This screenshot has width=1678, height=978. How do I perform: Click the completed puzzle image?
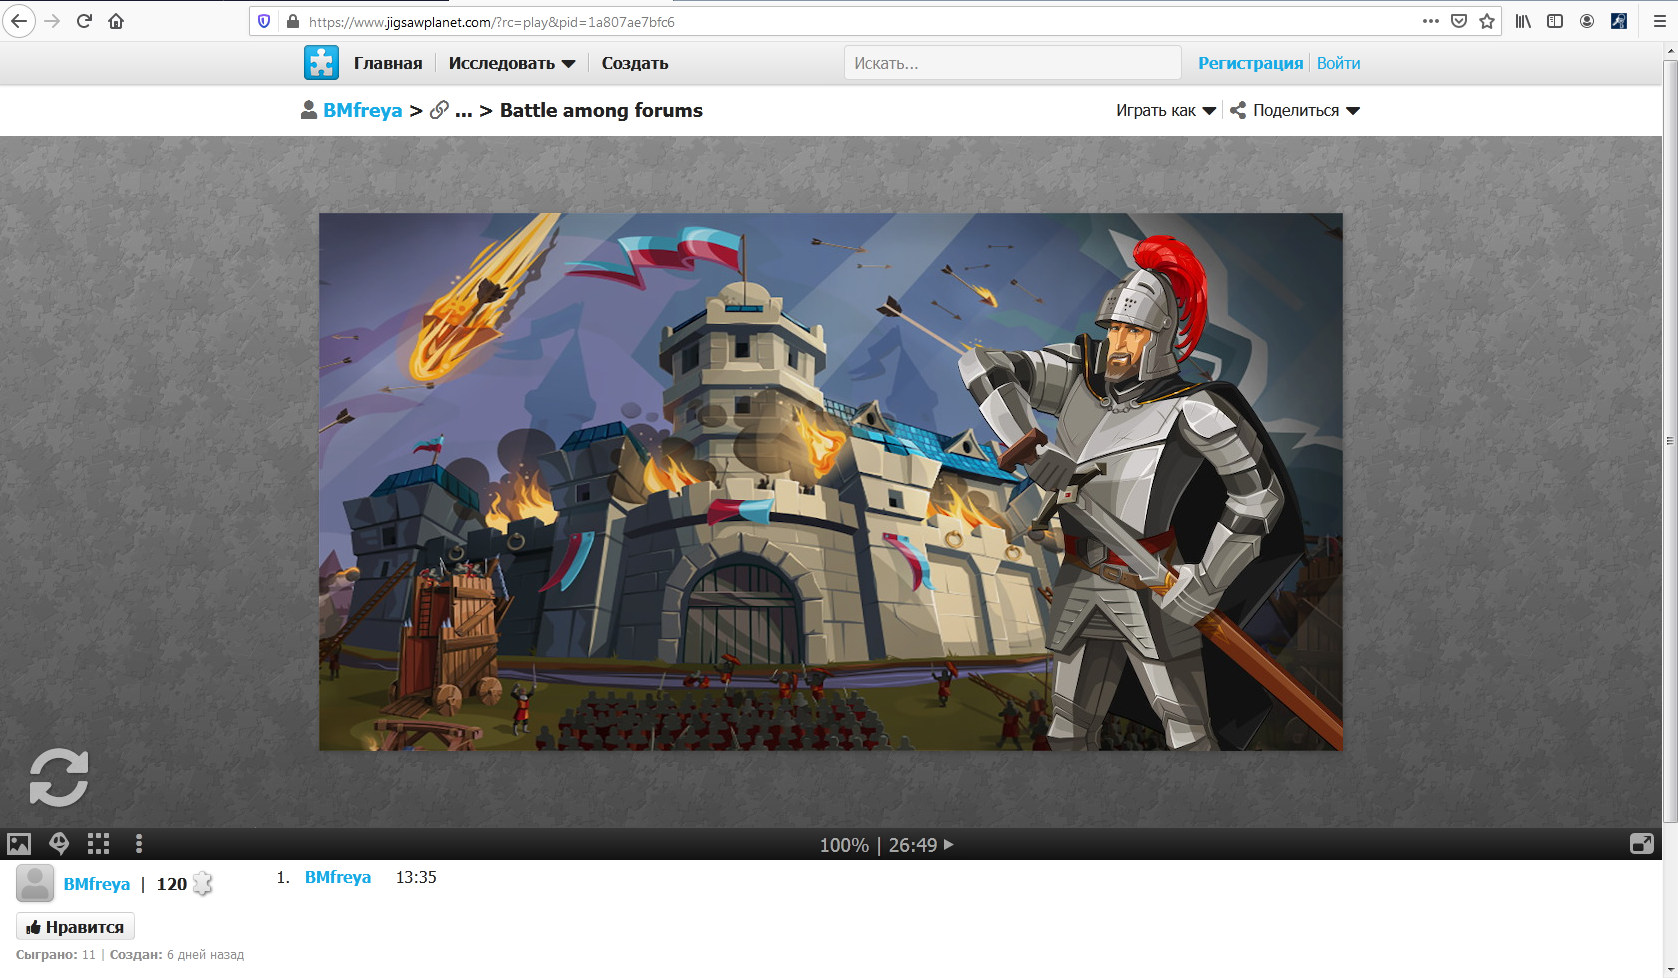(831, 481)
